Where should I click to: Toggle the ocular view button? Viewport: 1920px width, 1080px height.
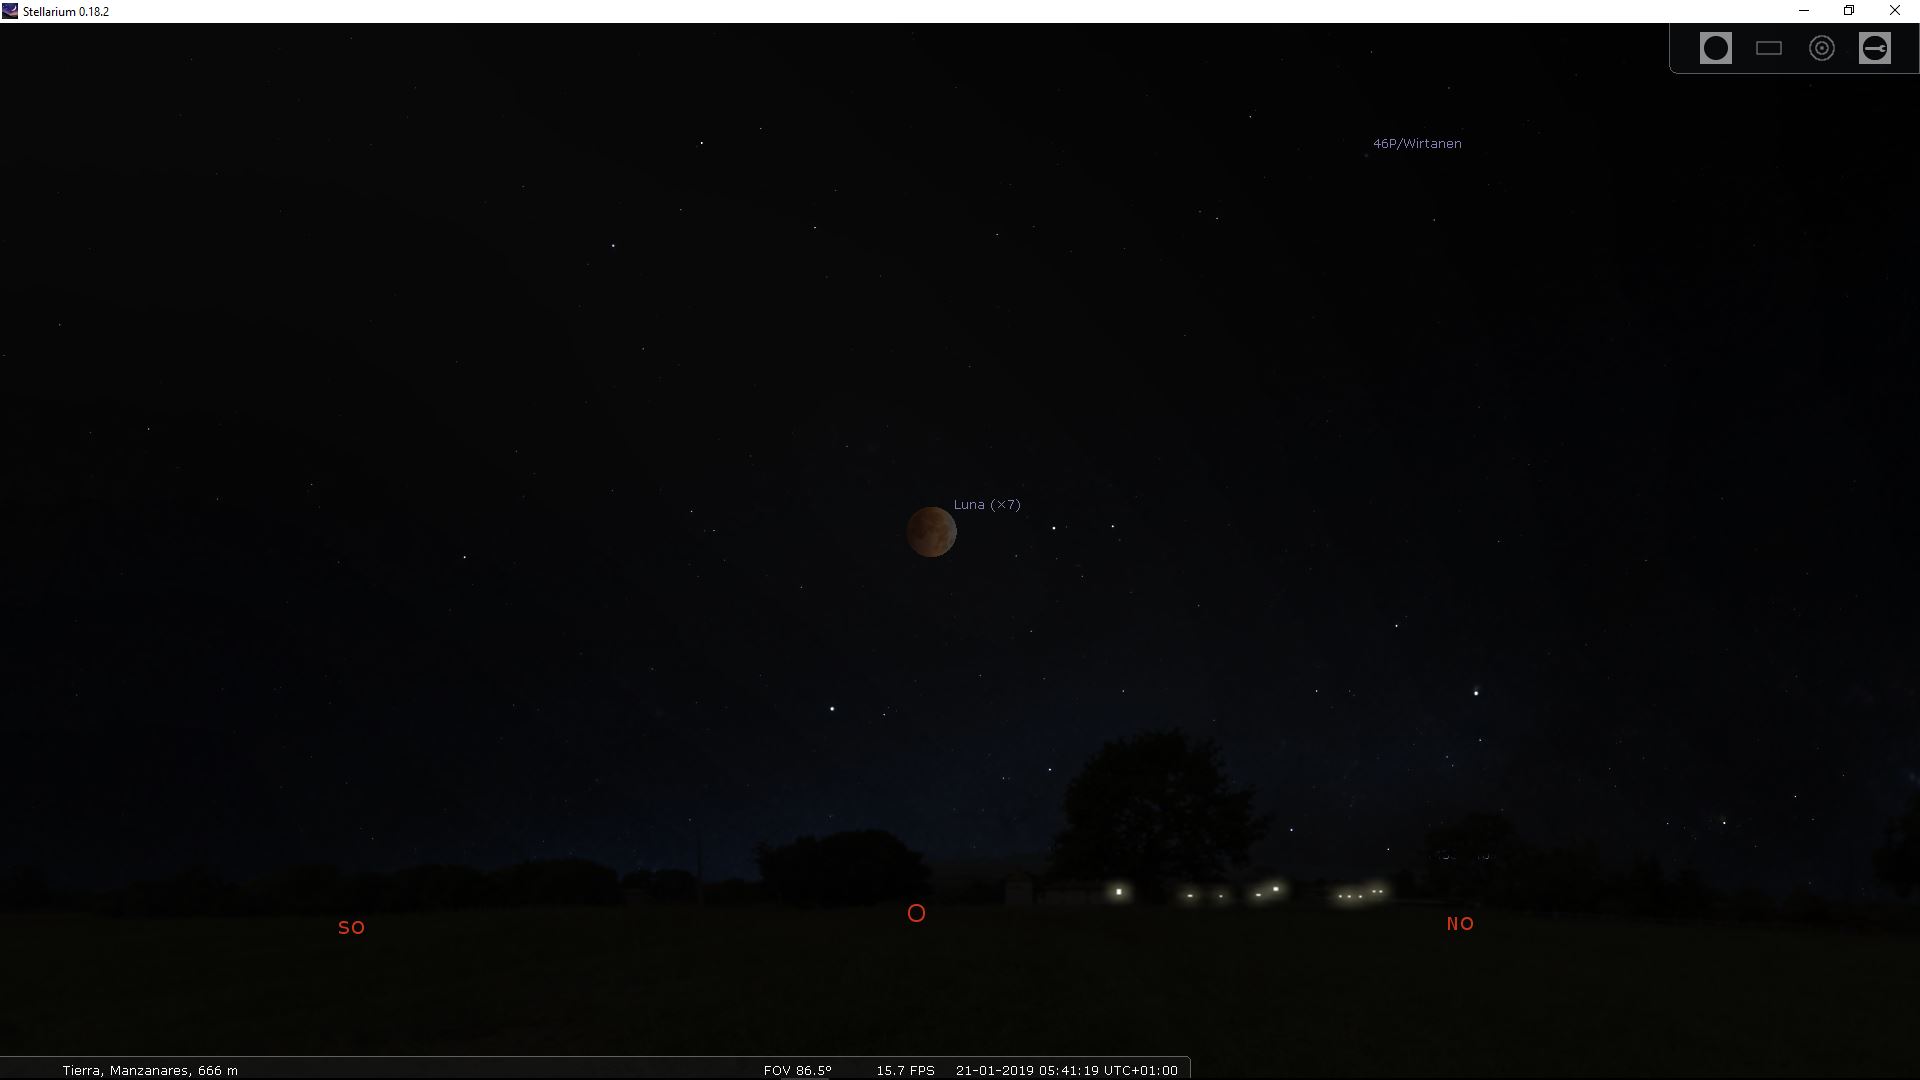(1715, 48)
